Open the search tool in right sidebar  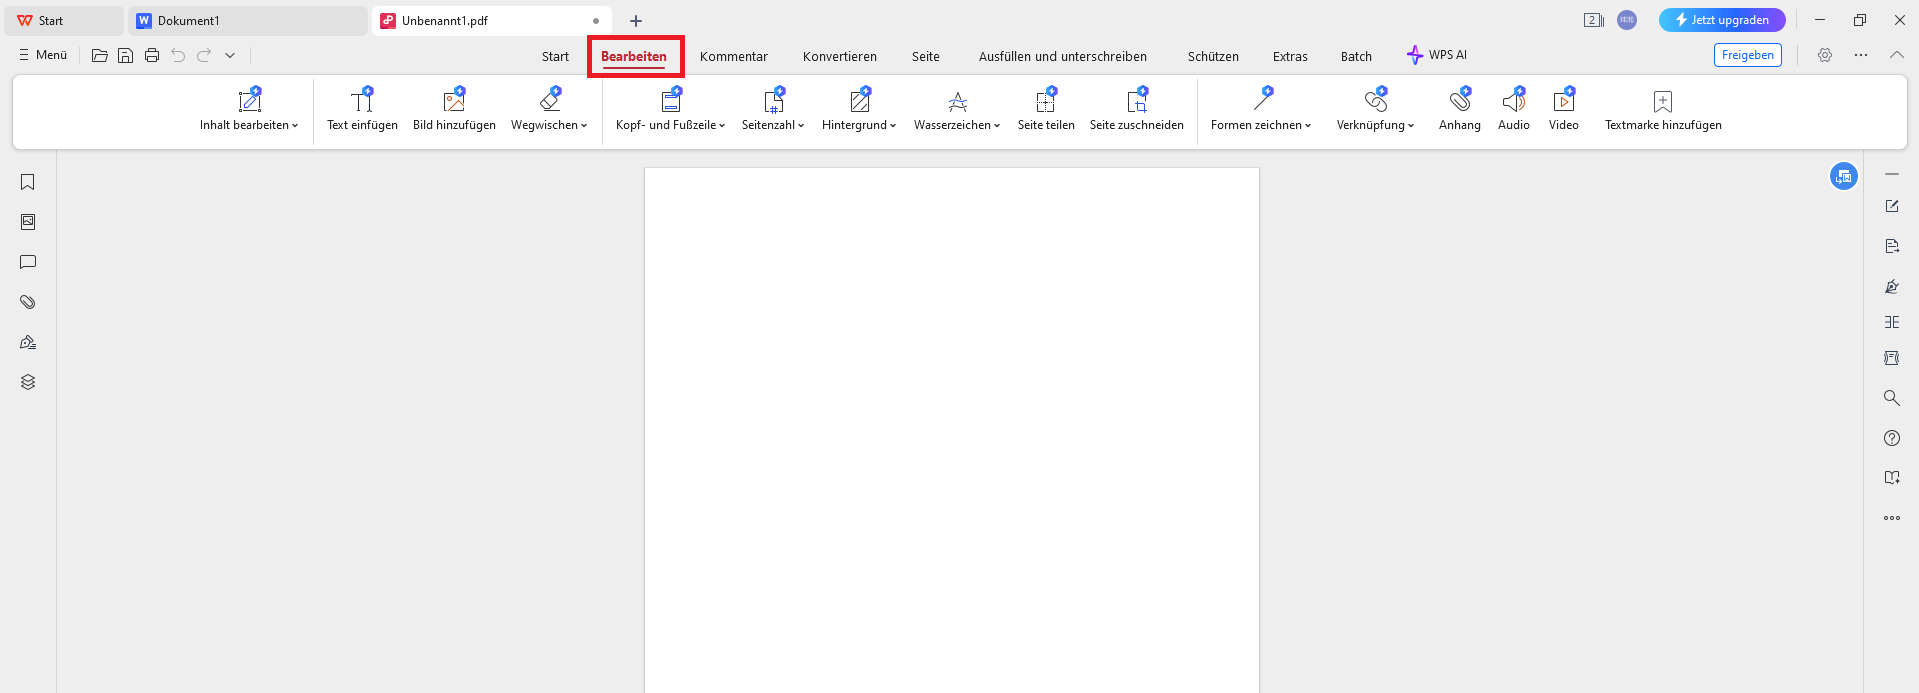[1892, 398]
